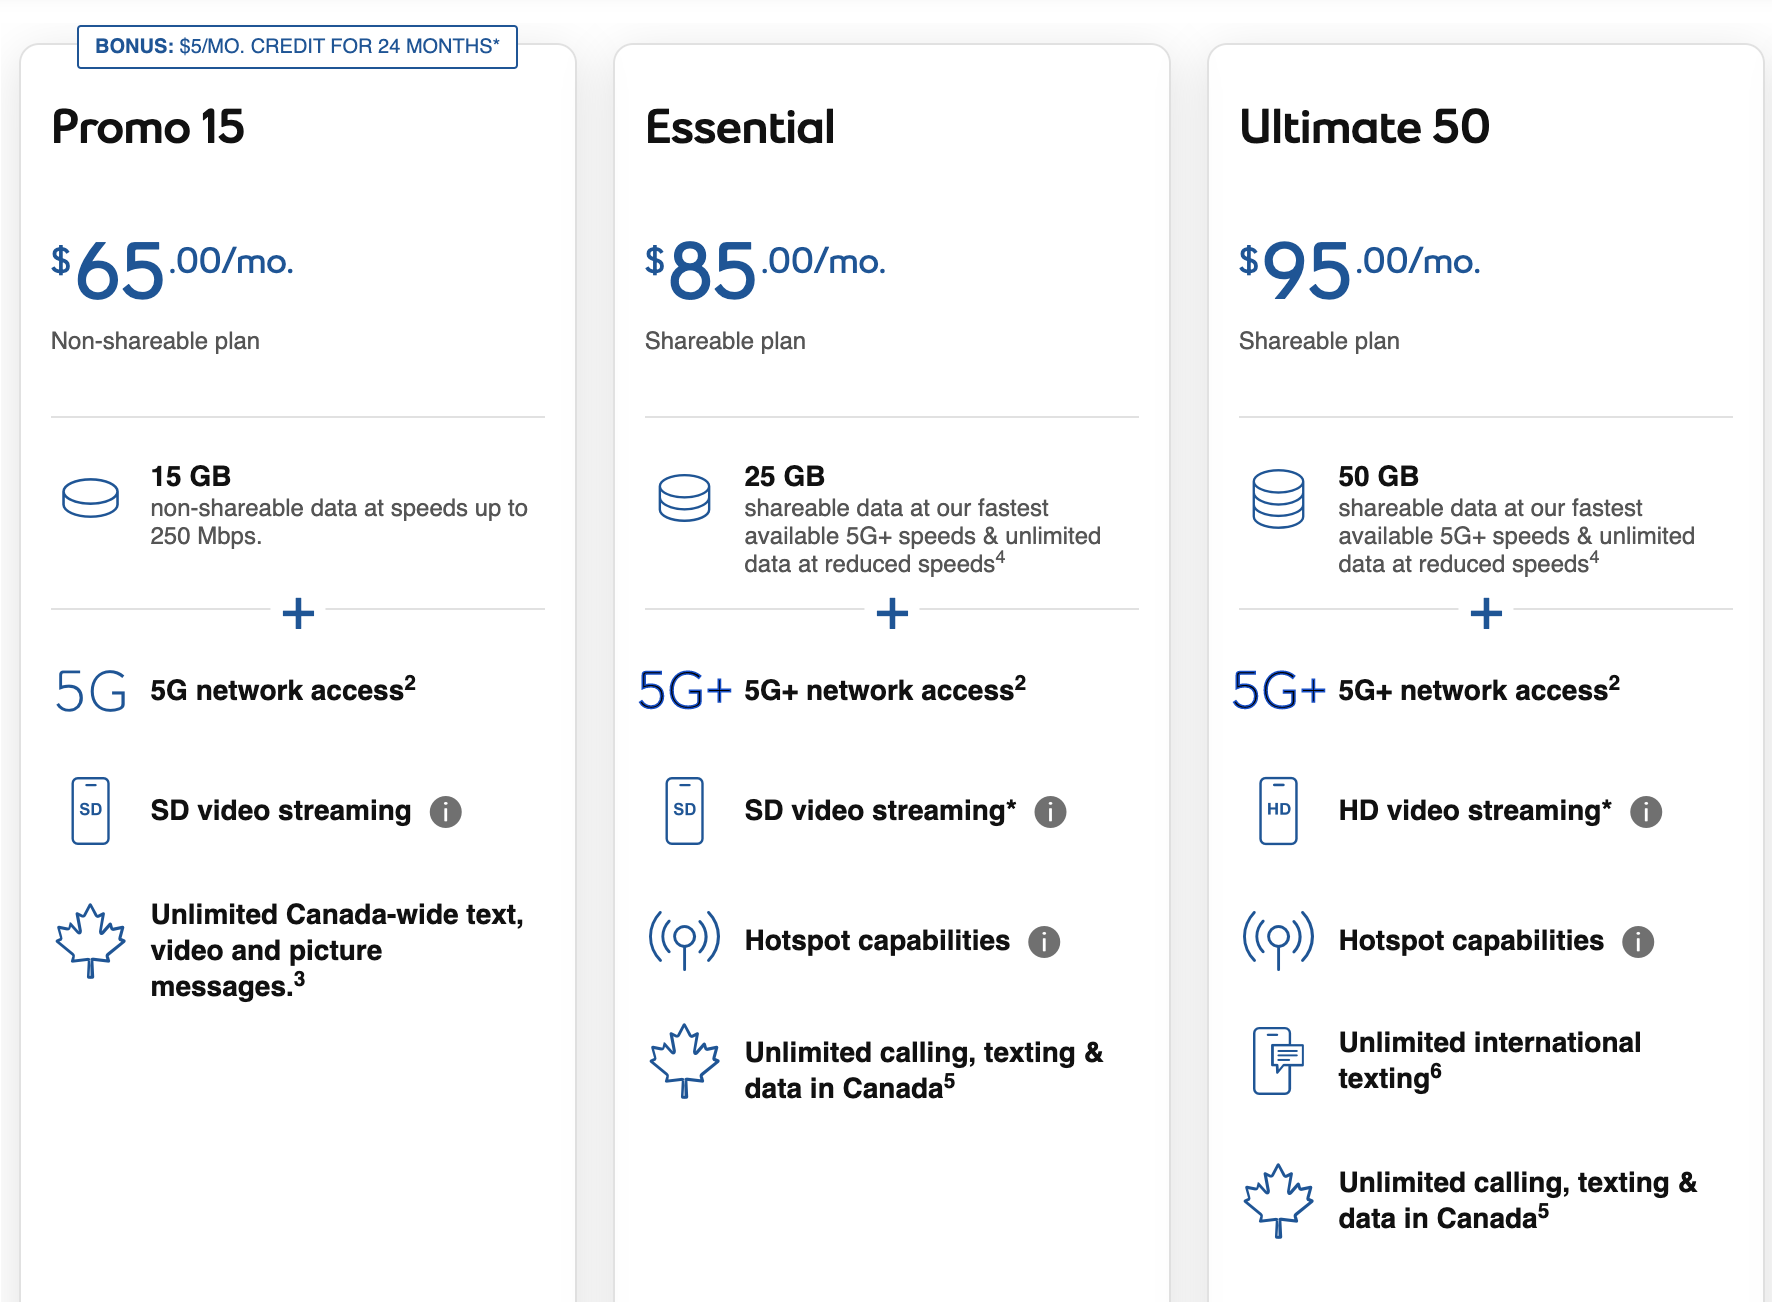Viewport: 1772px width, 1302px height.
Task: Click the SD phone icon in Essential plan
Action: [x=684, y=811]
